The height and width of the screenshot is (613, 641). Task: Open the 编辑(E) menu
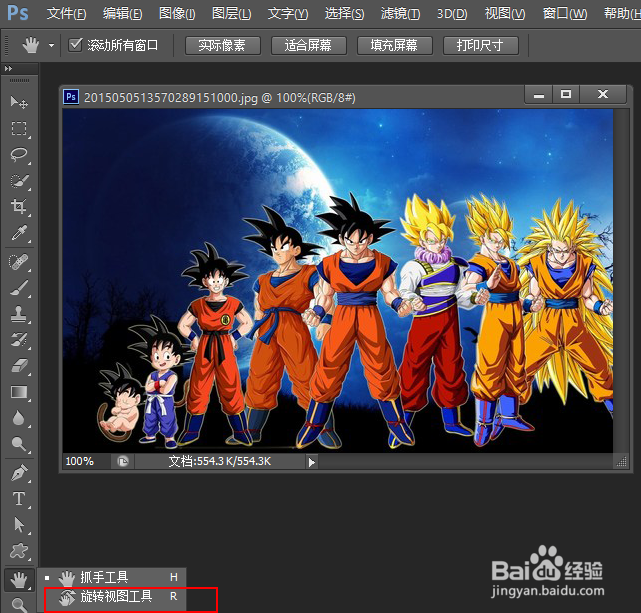(x=123, y=14)
